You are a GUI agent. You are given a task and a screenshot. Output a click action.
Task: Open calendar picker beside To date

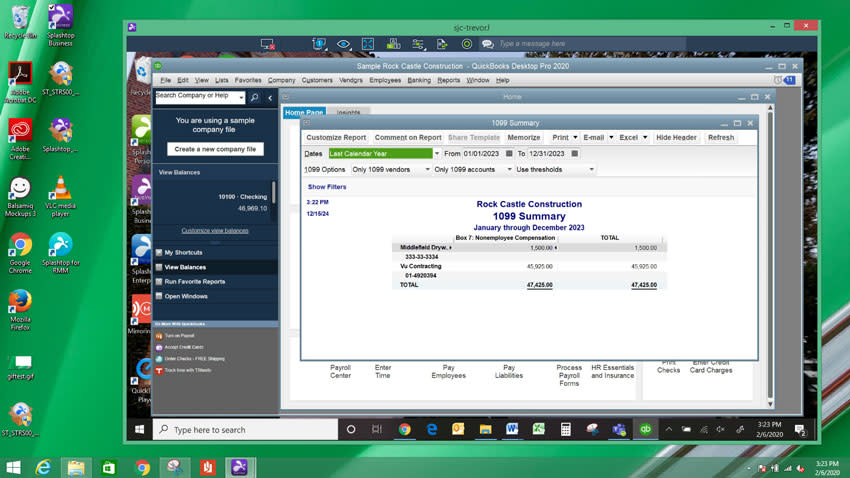[575, 154]
